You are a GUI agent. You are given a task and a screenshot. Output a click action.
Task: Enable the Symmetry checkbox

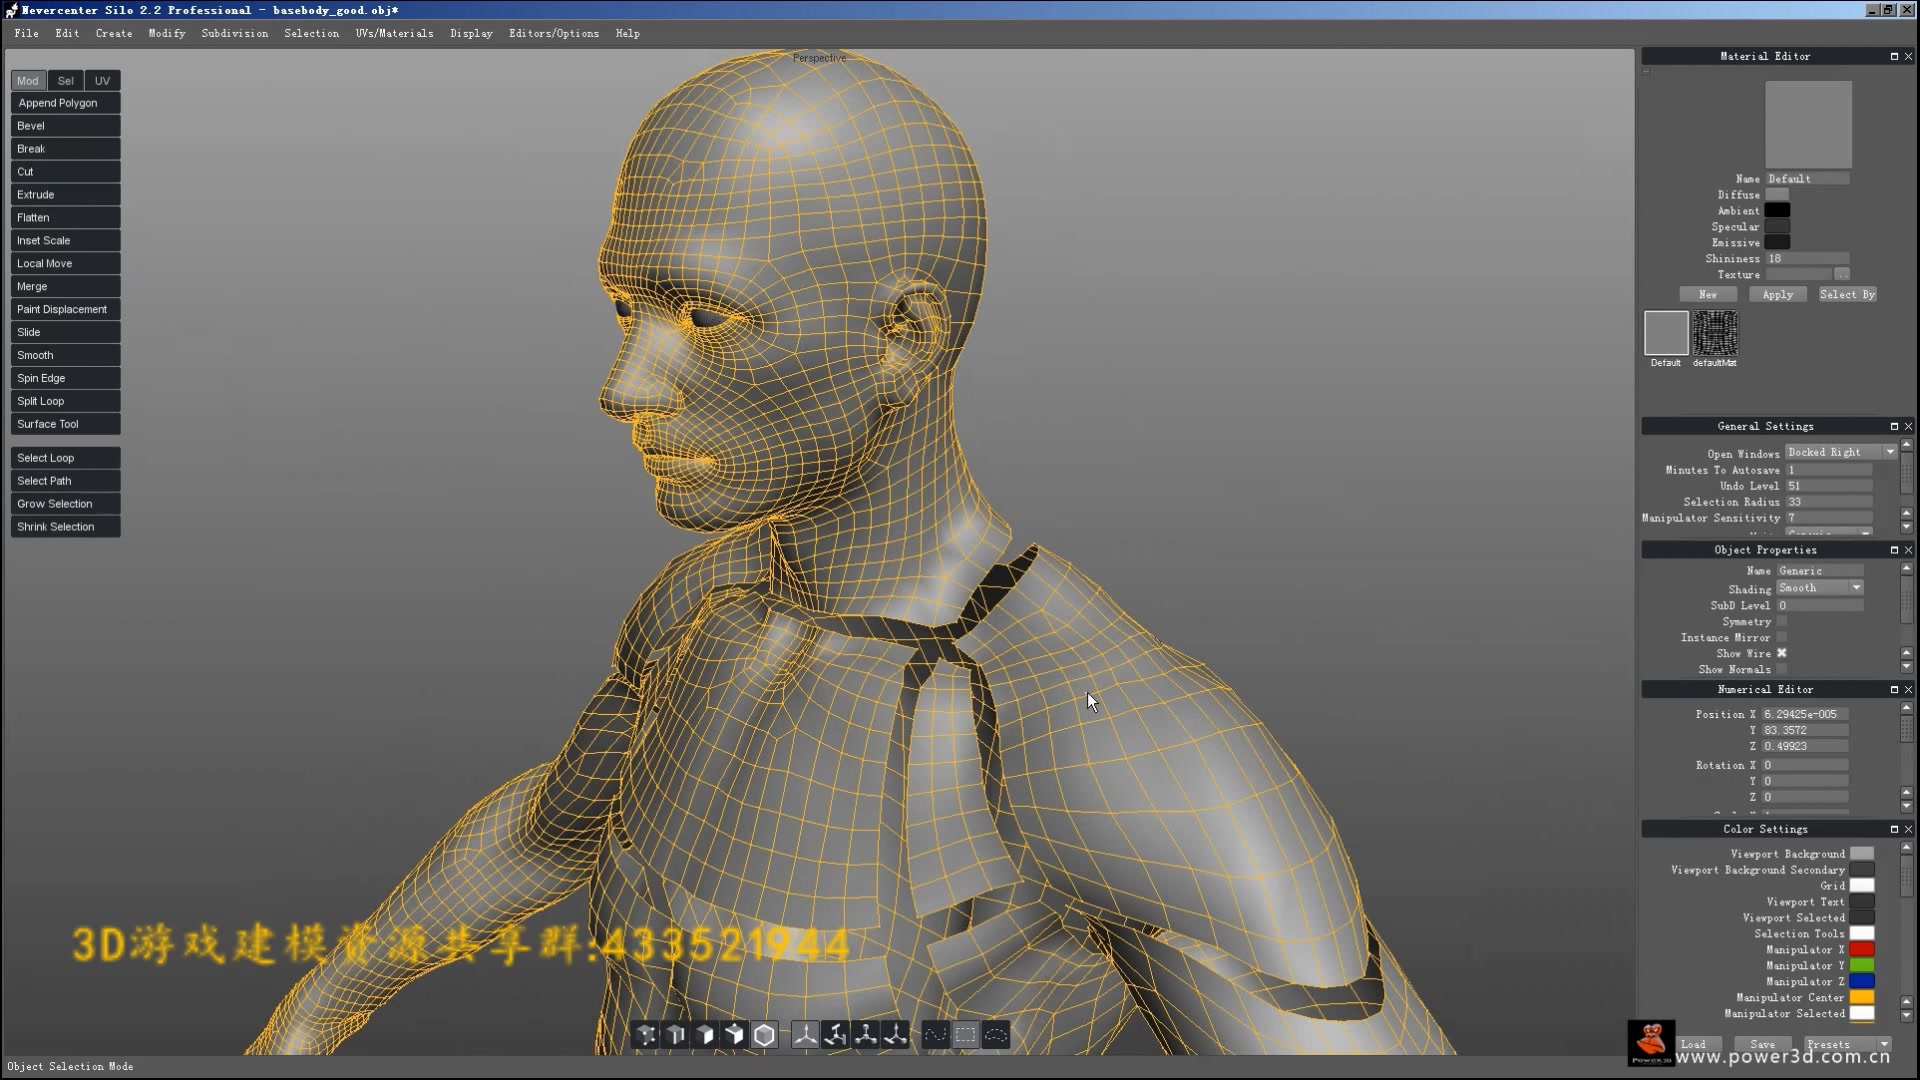[x=1782, y=621]
